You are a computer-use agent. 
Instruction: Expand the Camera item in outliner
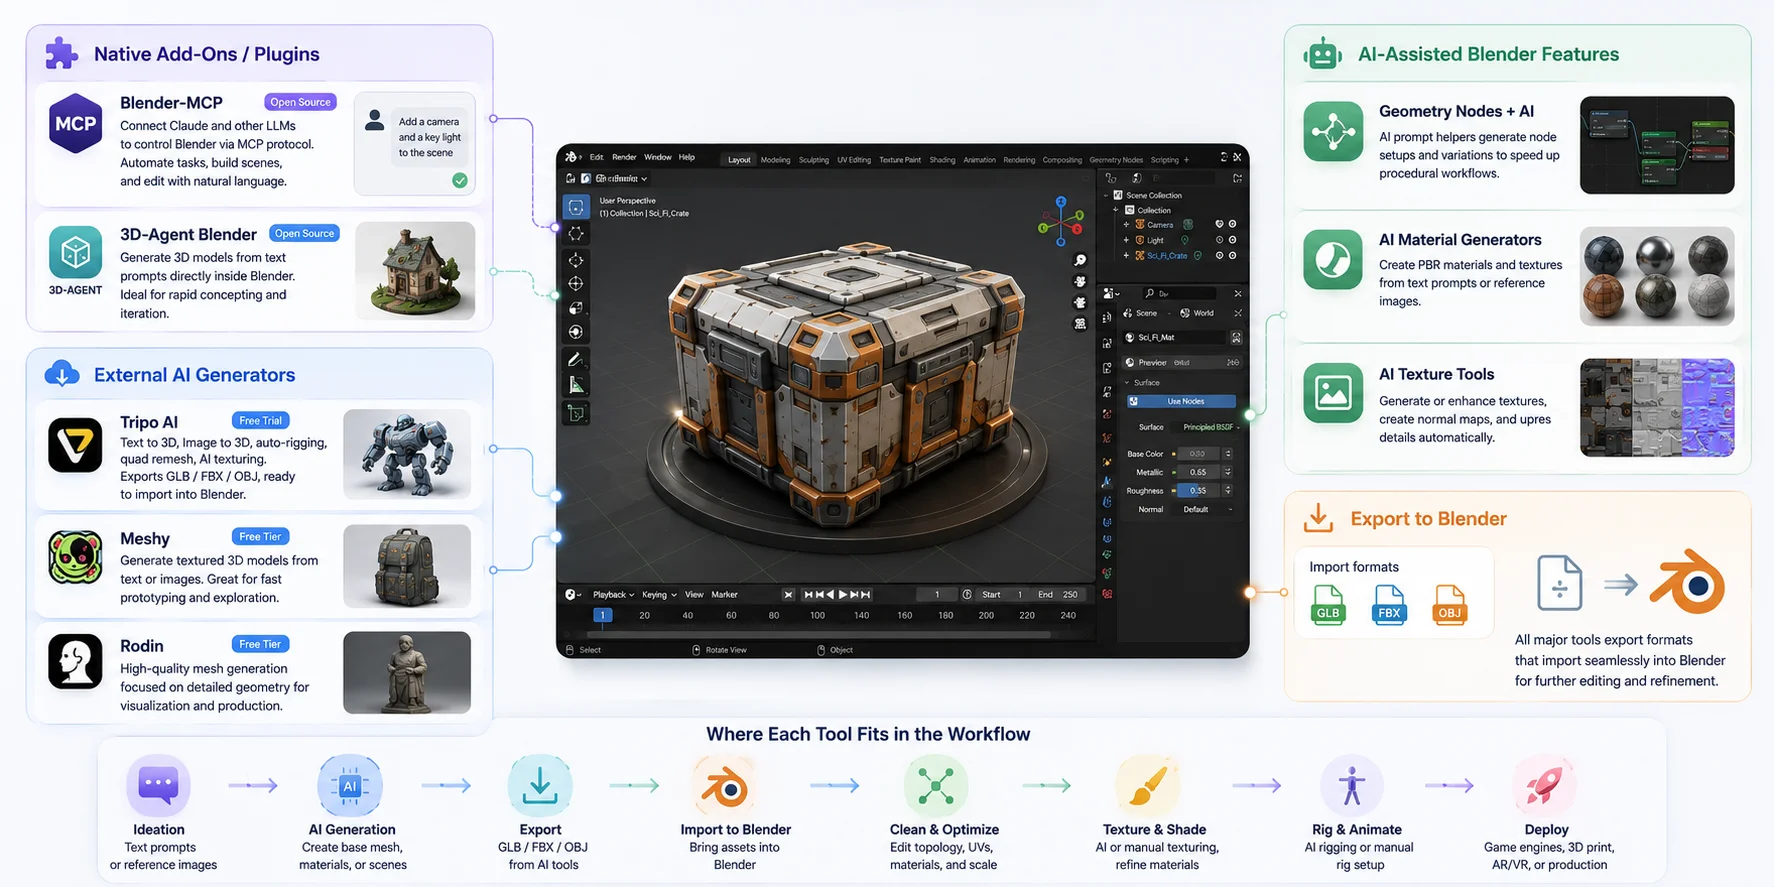pos(1126,224)
